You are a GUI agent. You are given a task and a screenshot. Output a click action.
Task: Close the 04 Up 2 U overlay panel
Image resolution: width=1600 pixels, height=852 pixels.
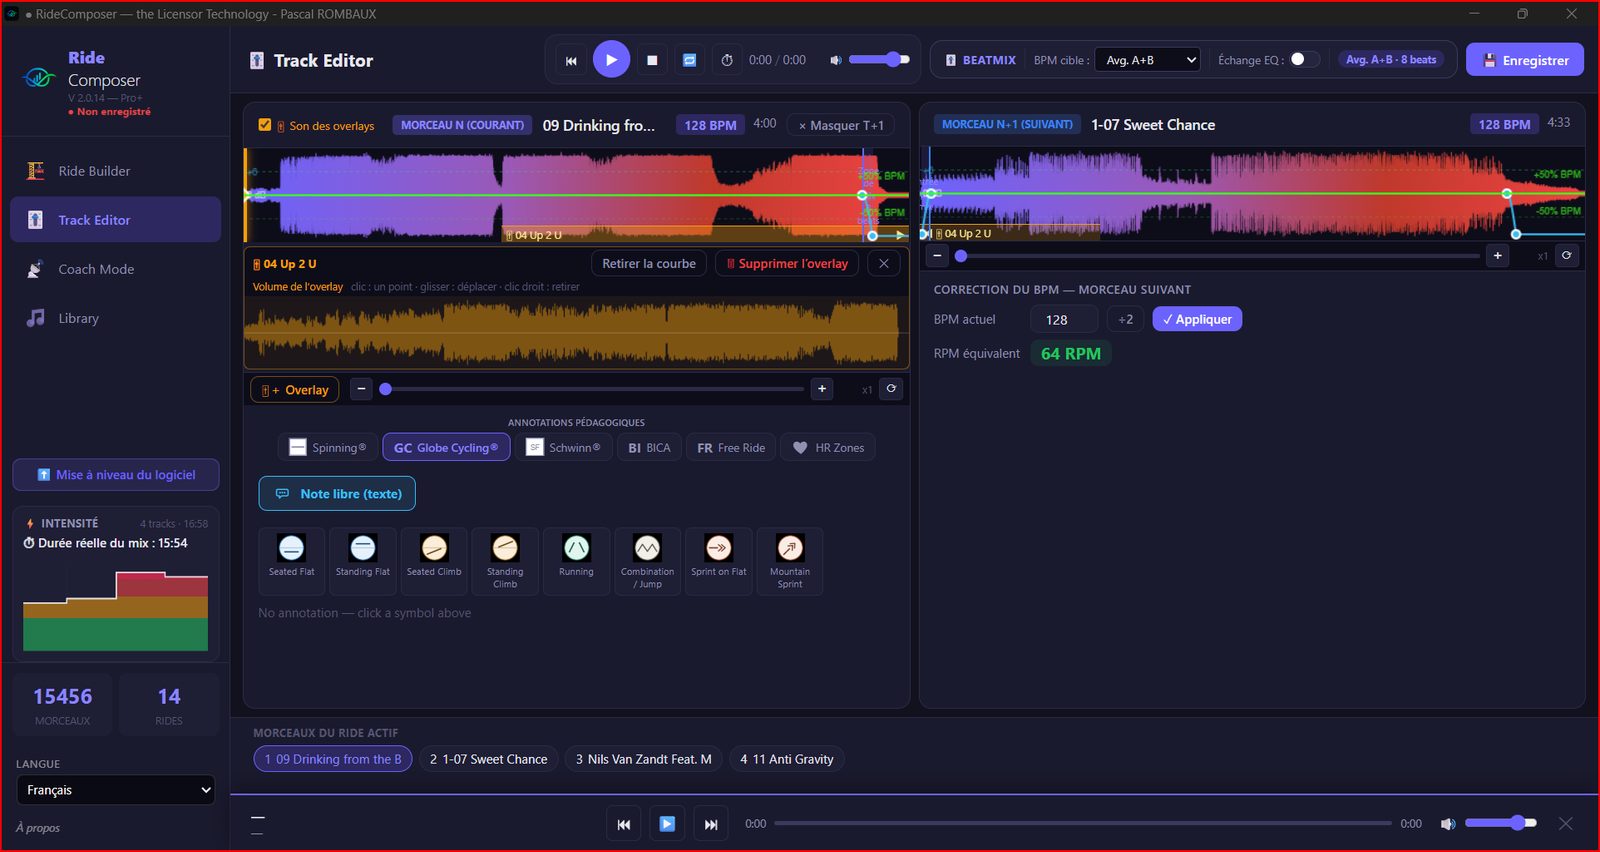tap(884, 263)
